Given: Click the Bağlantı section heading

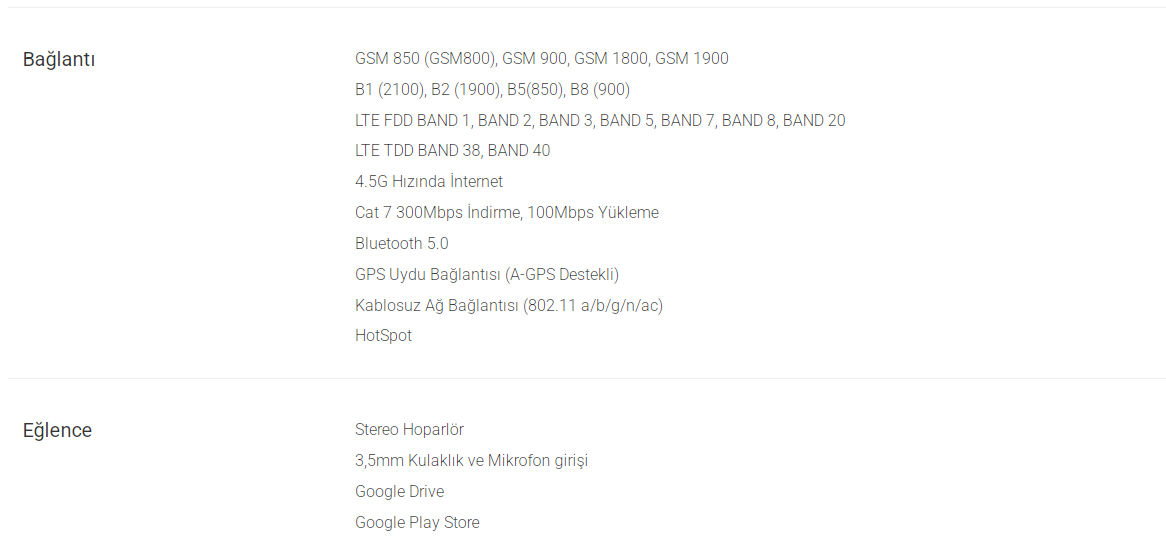Looking at the screenshot, I should [59, 59].
